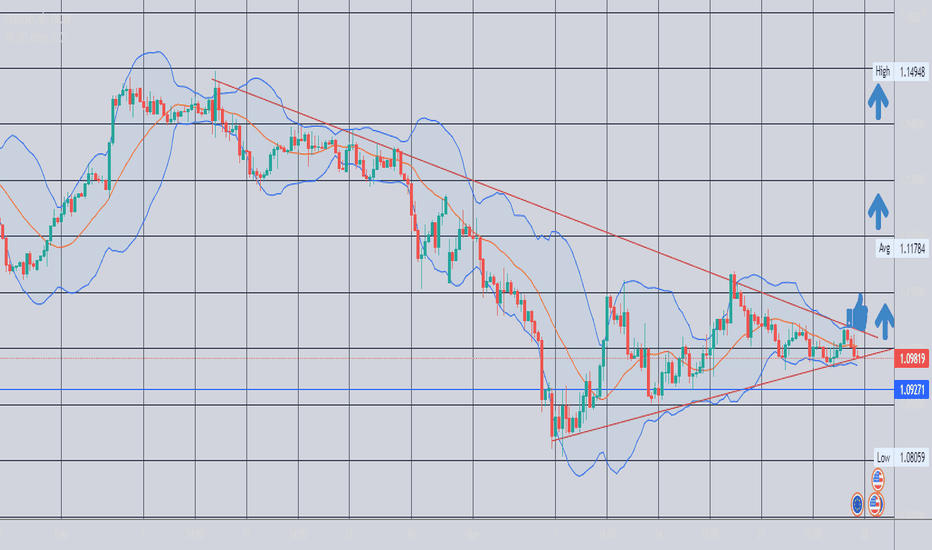932x550 pixels.
Task: Click the blue thumbs-up icon
Action: click(858, 313)
